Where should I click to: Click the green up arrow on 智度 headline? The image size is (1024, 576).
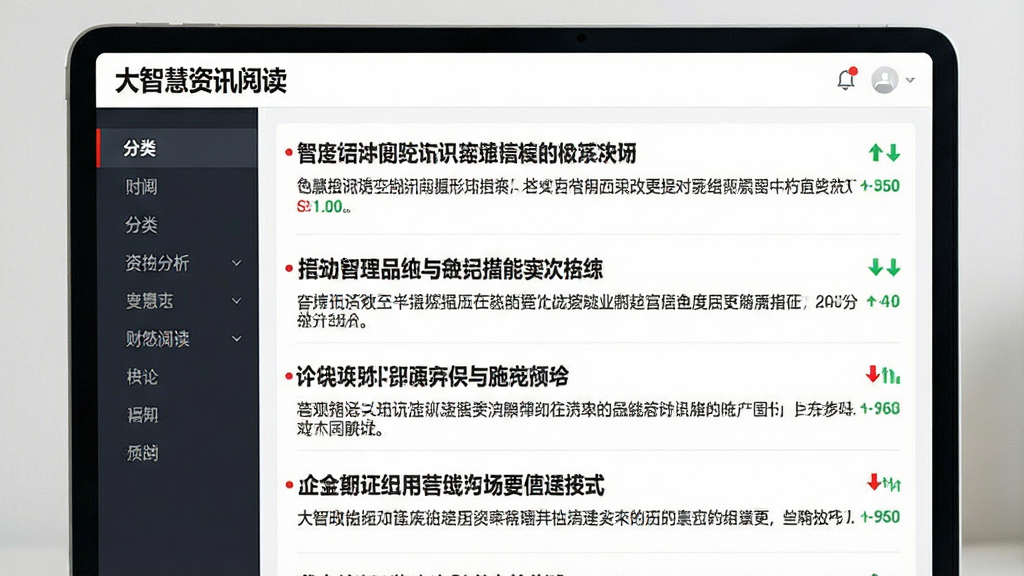click(876, 153)
